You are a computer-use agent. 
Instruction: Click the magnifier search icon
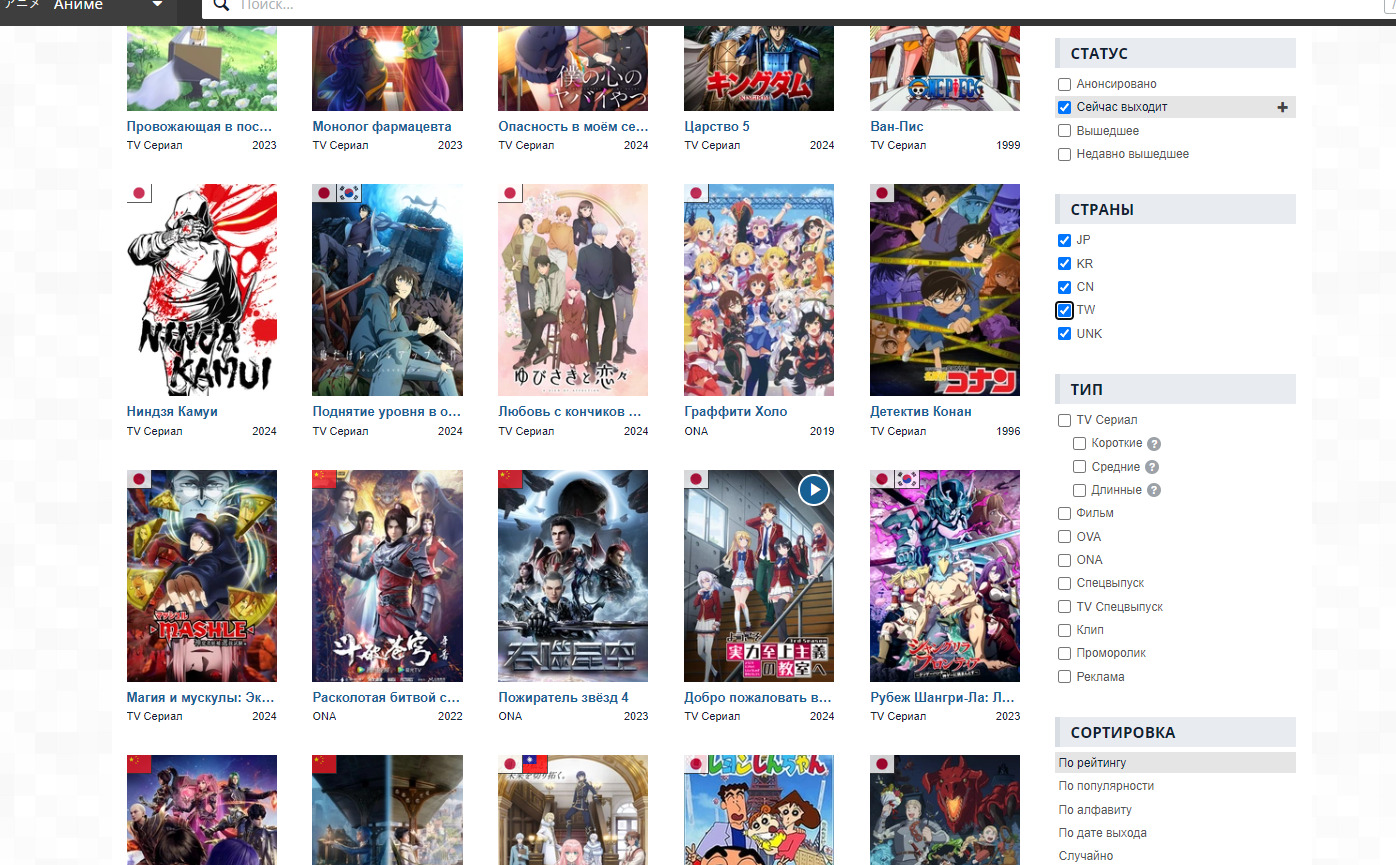coord(222,5)
